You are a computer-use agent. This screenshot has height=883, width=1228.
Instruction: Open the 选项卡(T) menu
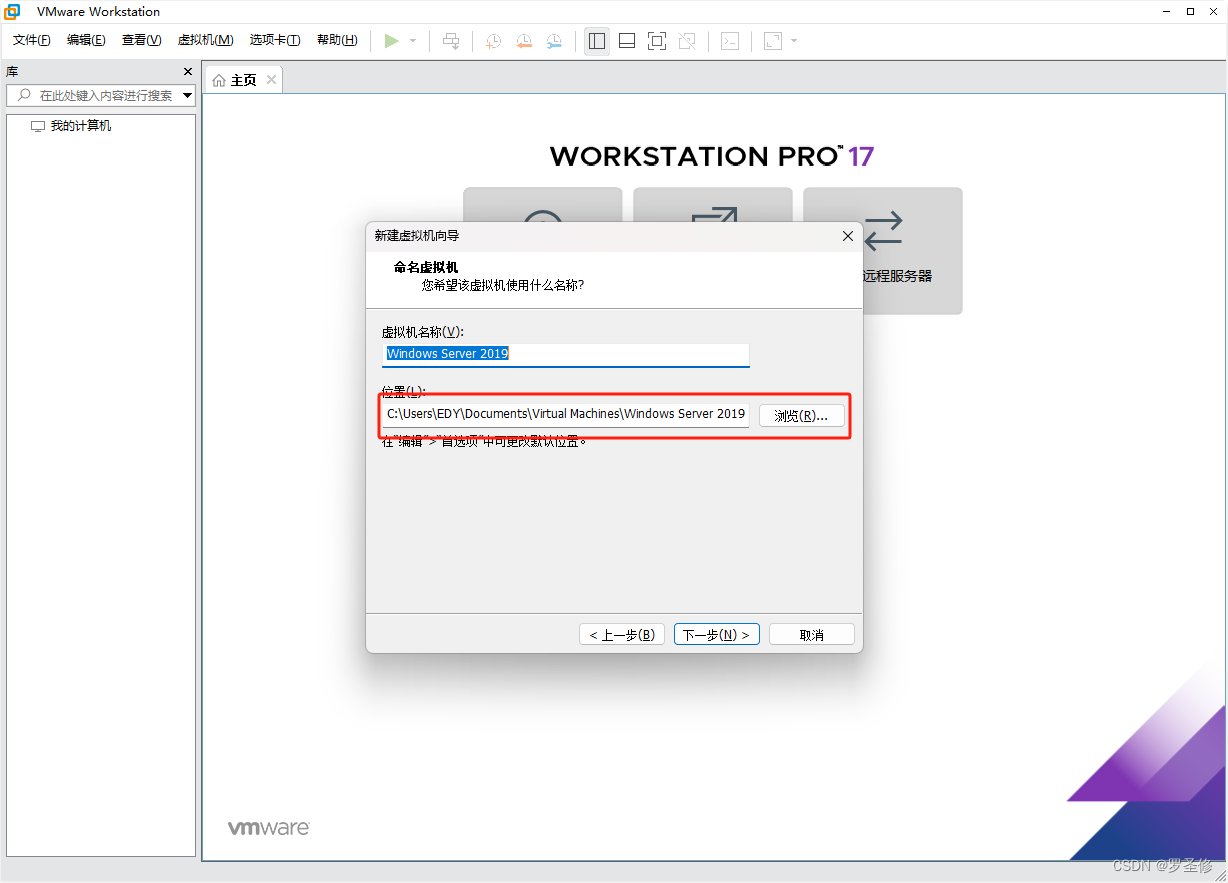275,40
